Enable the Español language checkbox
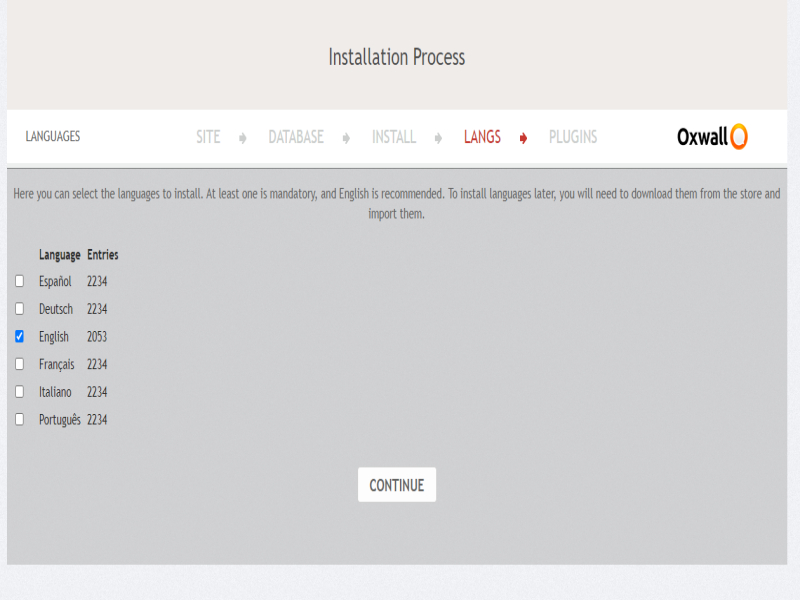The height and width of the screenshot is (600, 800). [19, 281]
